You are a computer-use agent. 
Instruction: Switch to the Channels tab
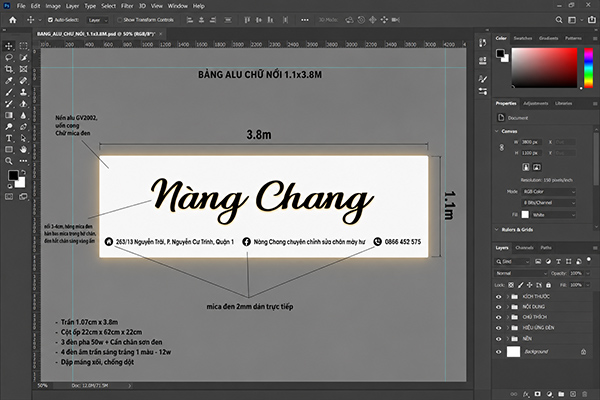pyautogui.click(x=524, y=248)
